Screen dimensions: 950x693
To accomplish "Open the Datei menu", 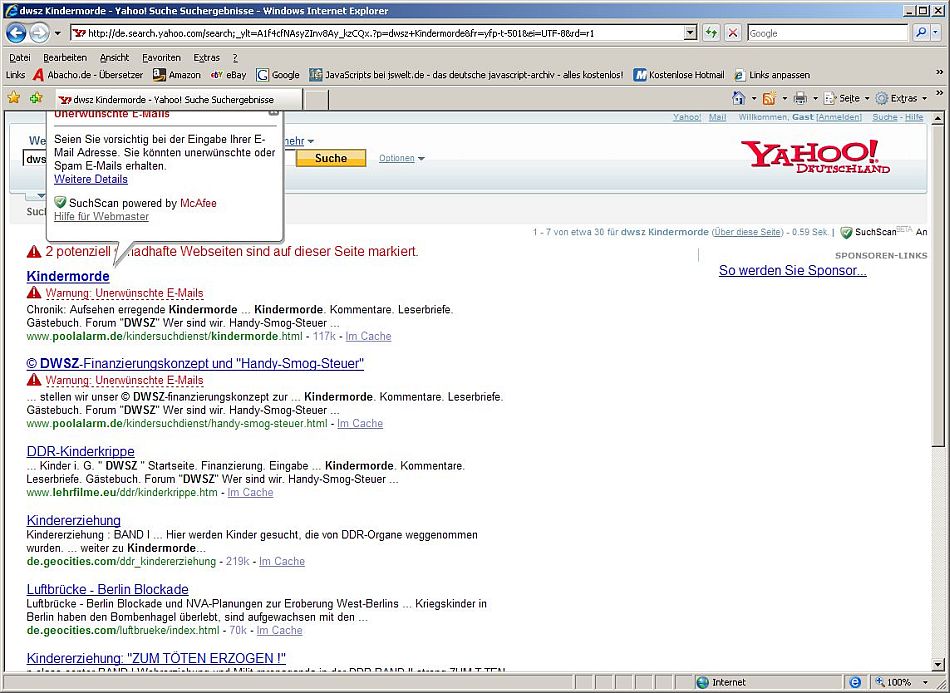I will coord(19,58).
